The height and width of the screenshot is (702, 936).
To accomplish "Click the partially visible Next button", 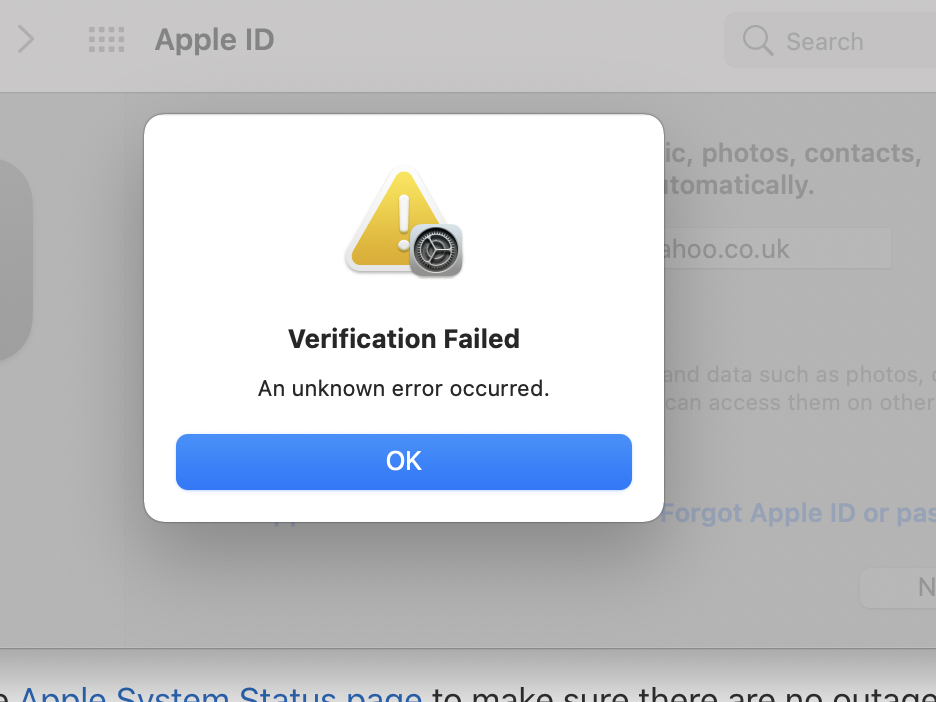I will 900,588.
